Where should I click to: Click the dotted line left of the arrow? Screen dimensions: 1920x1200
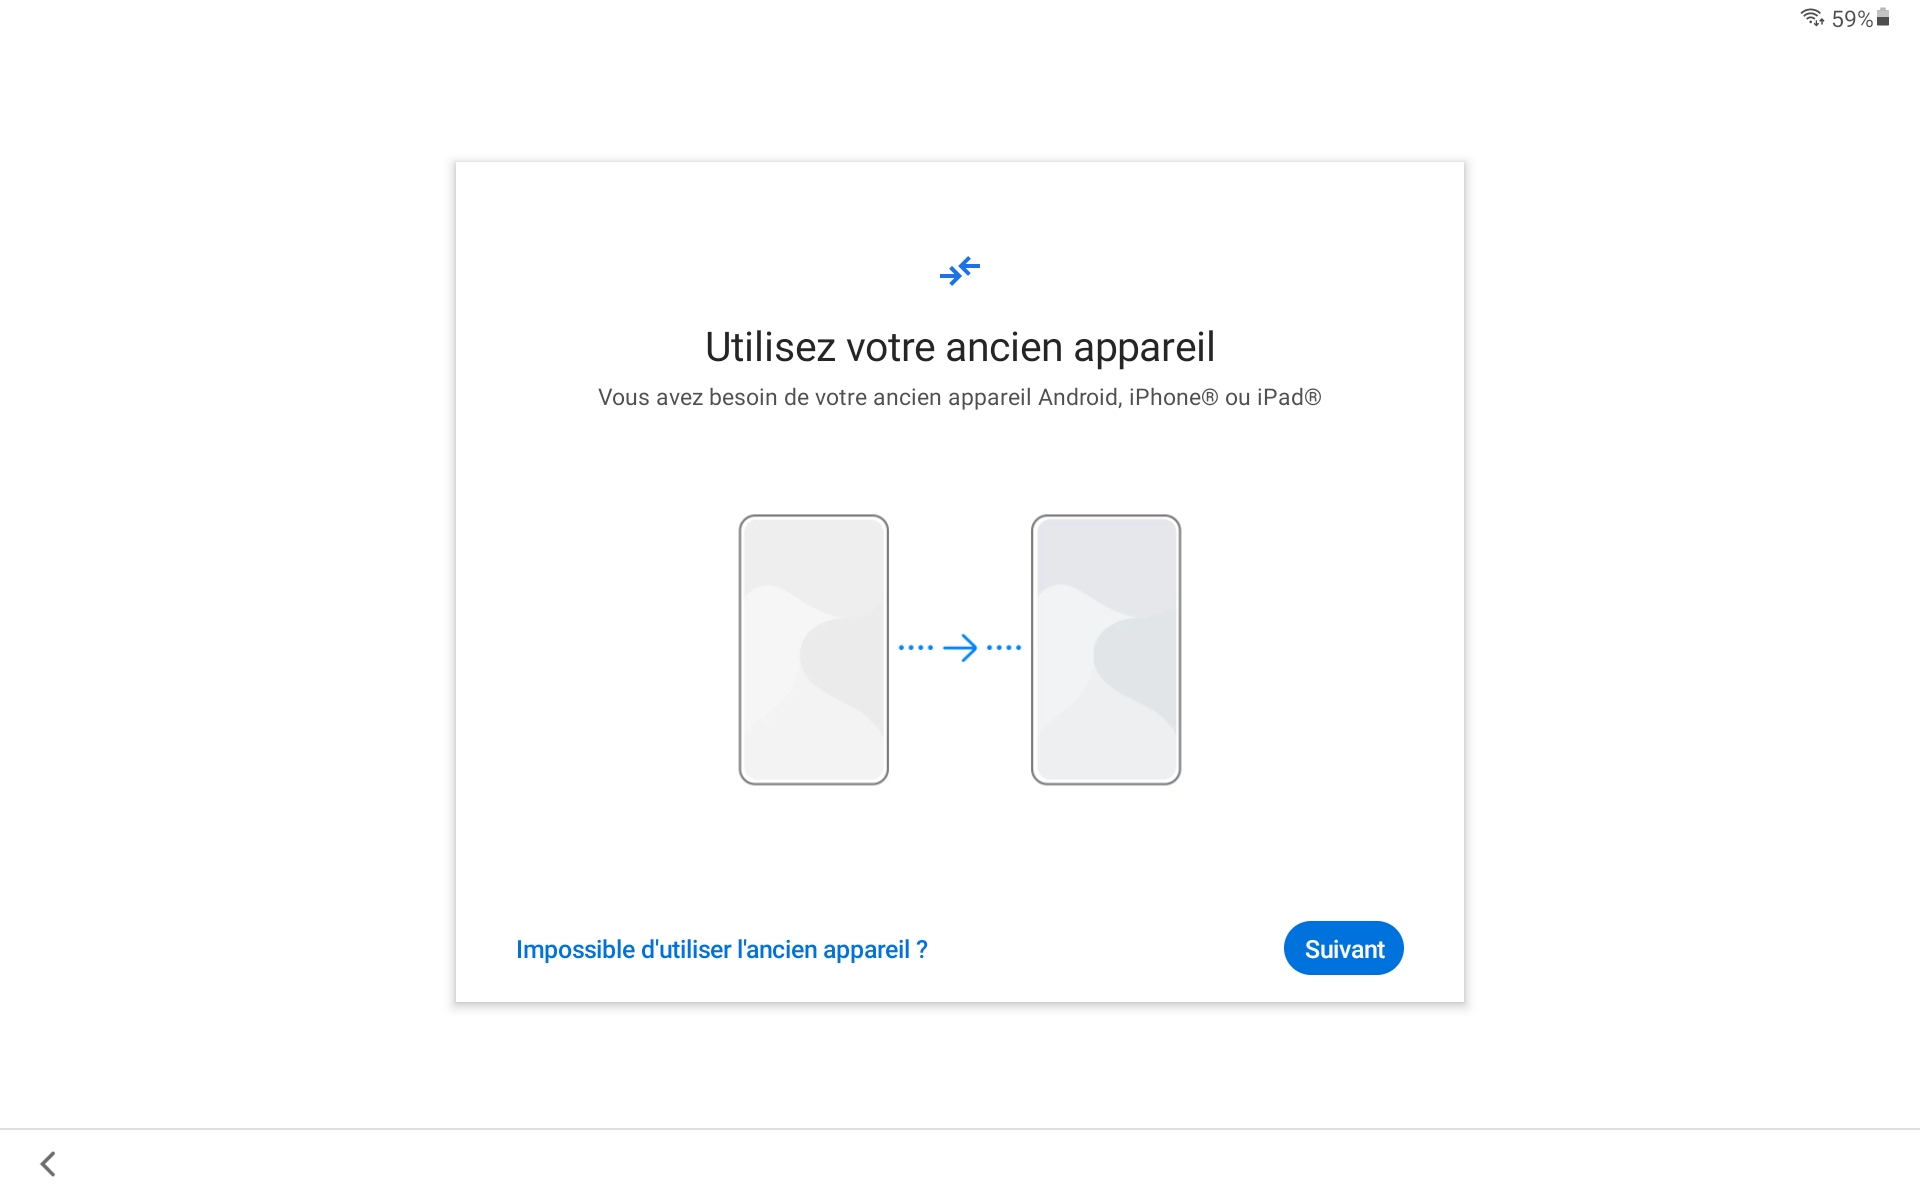pos(915,648)
